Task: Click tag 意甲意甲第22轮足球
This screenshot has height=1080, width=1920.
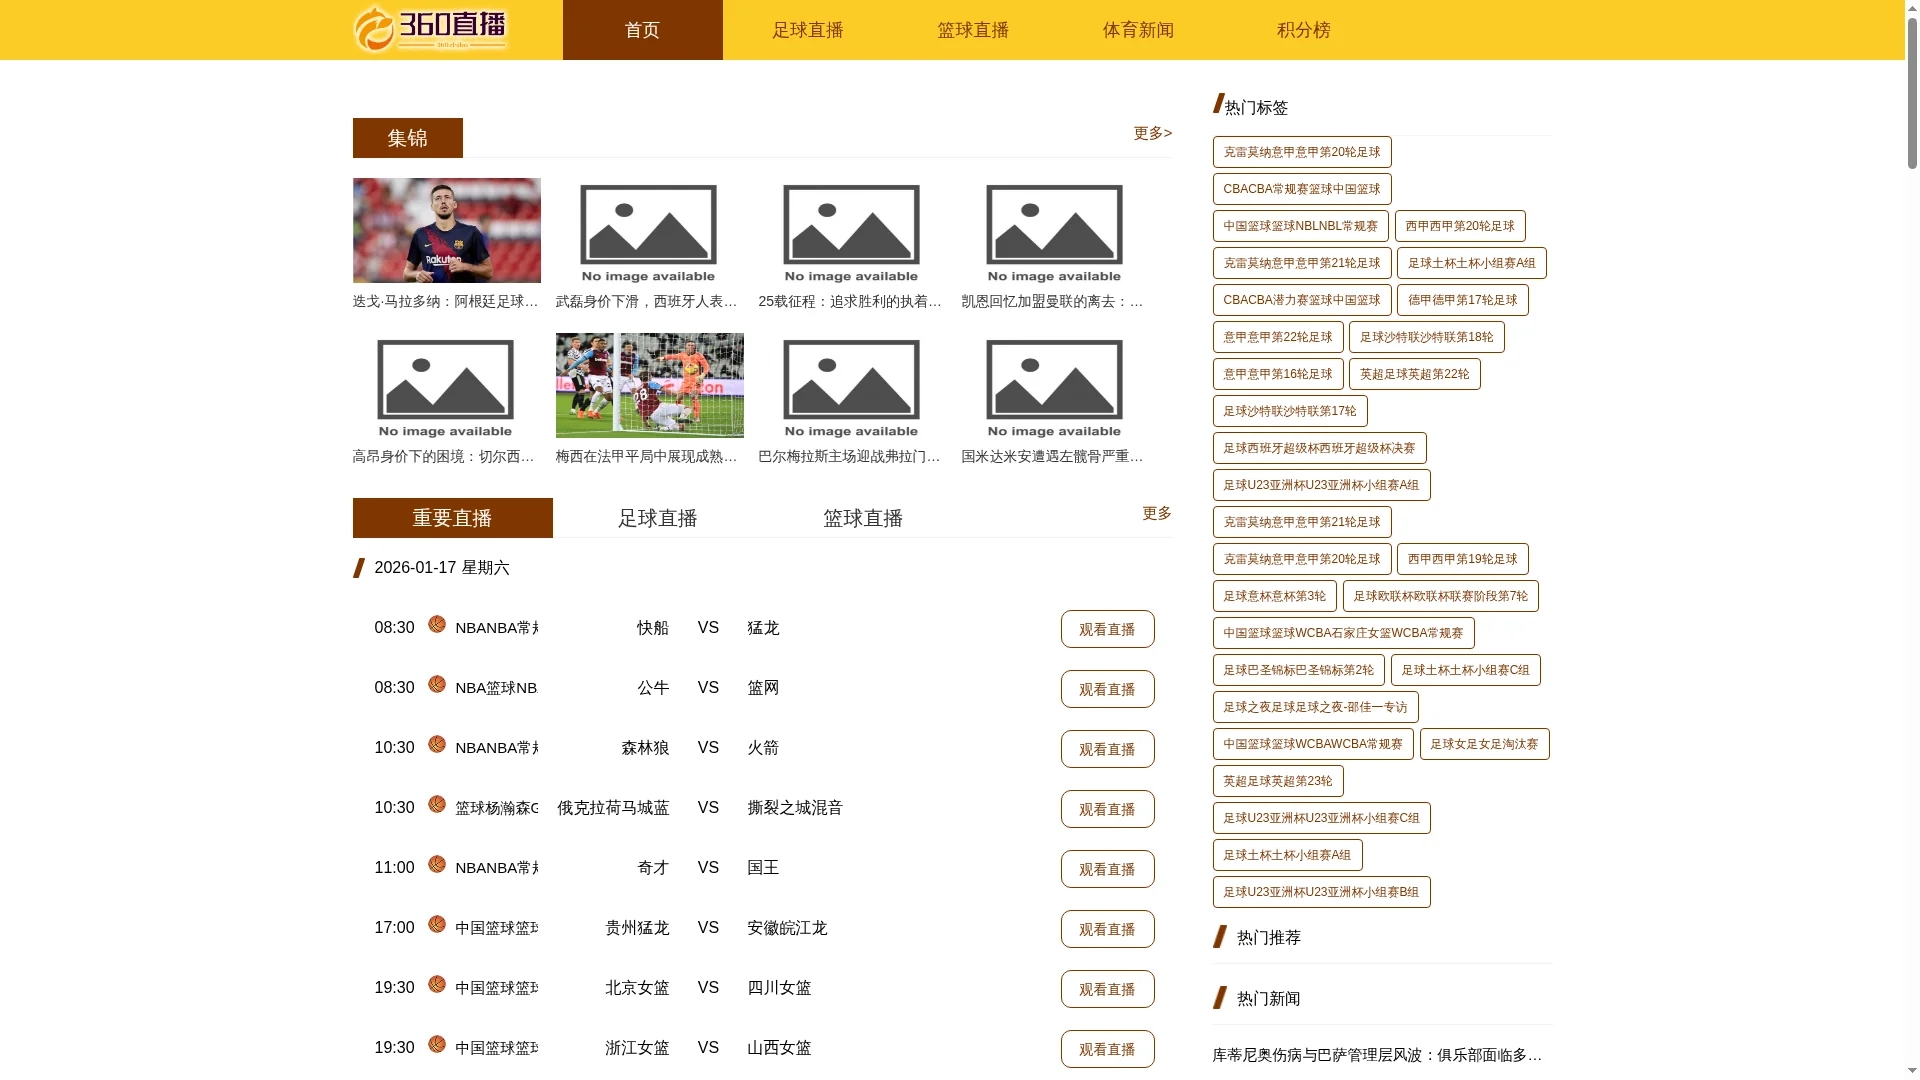Action: click(x=1277, y=337)
